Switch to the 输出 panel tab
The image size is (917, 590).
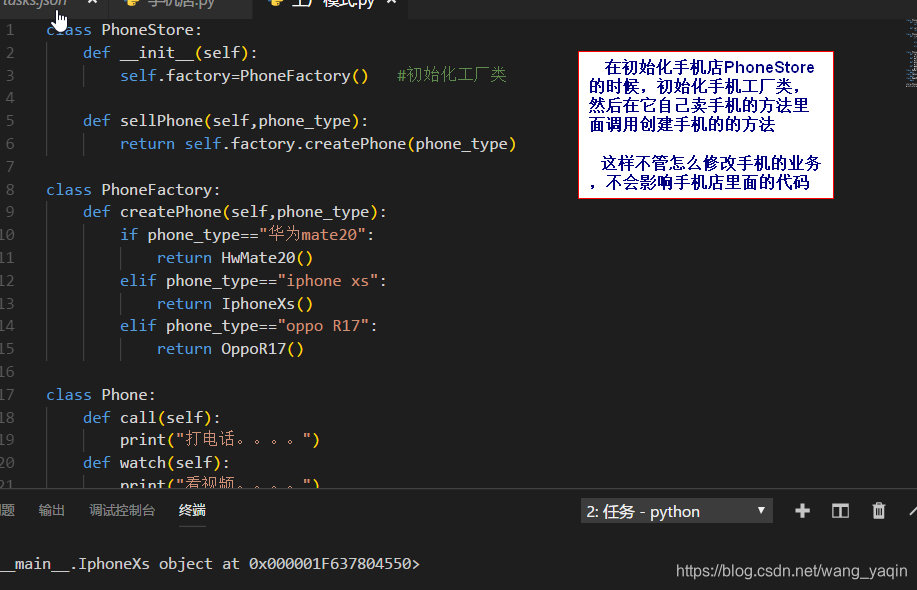tap(51, 510)
